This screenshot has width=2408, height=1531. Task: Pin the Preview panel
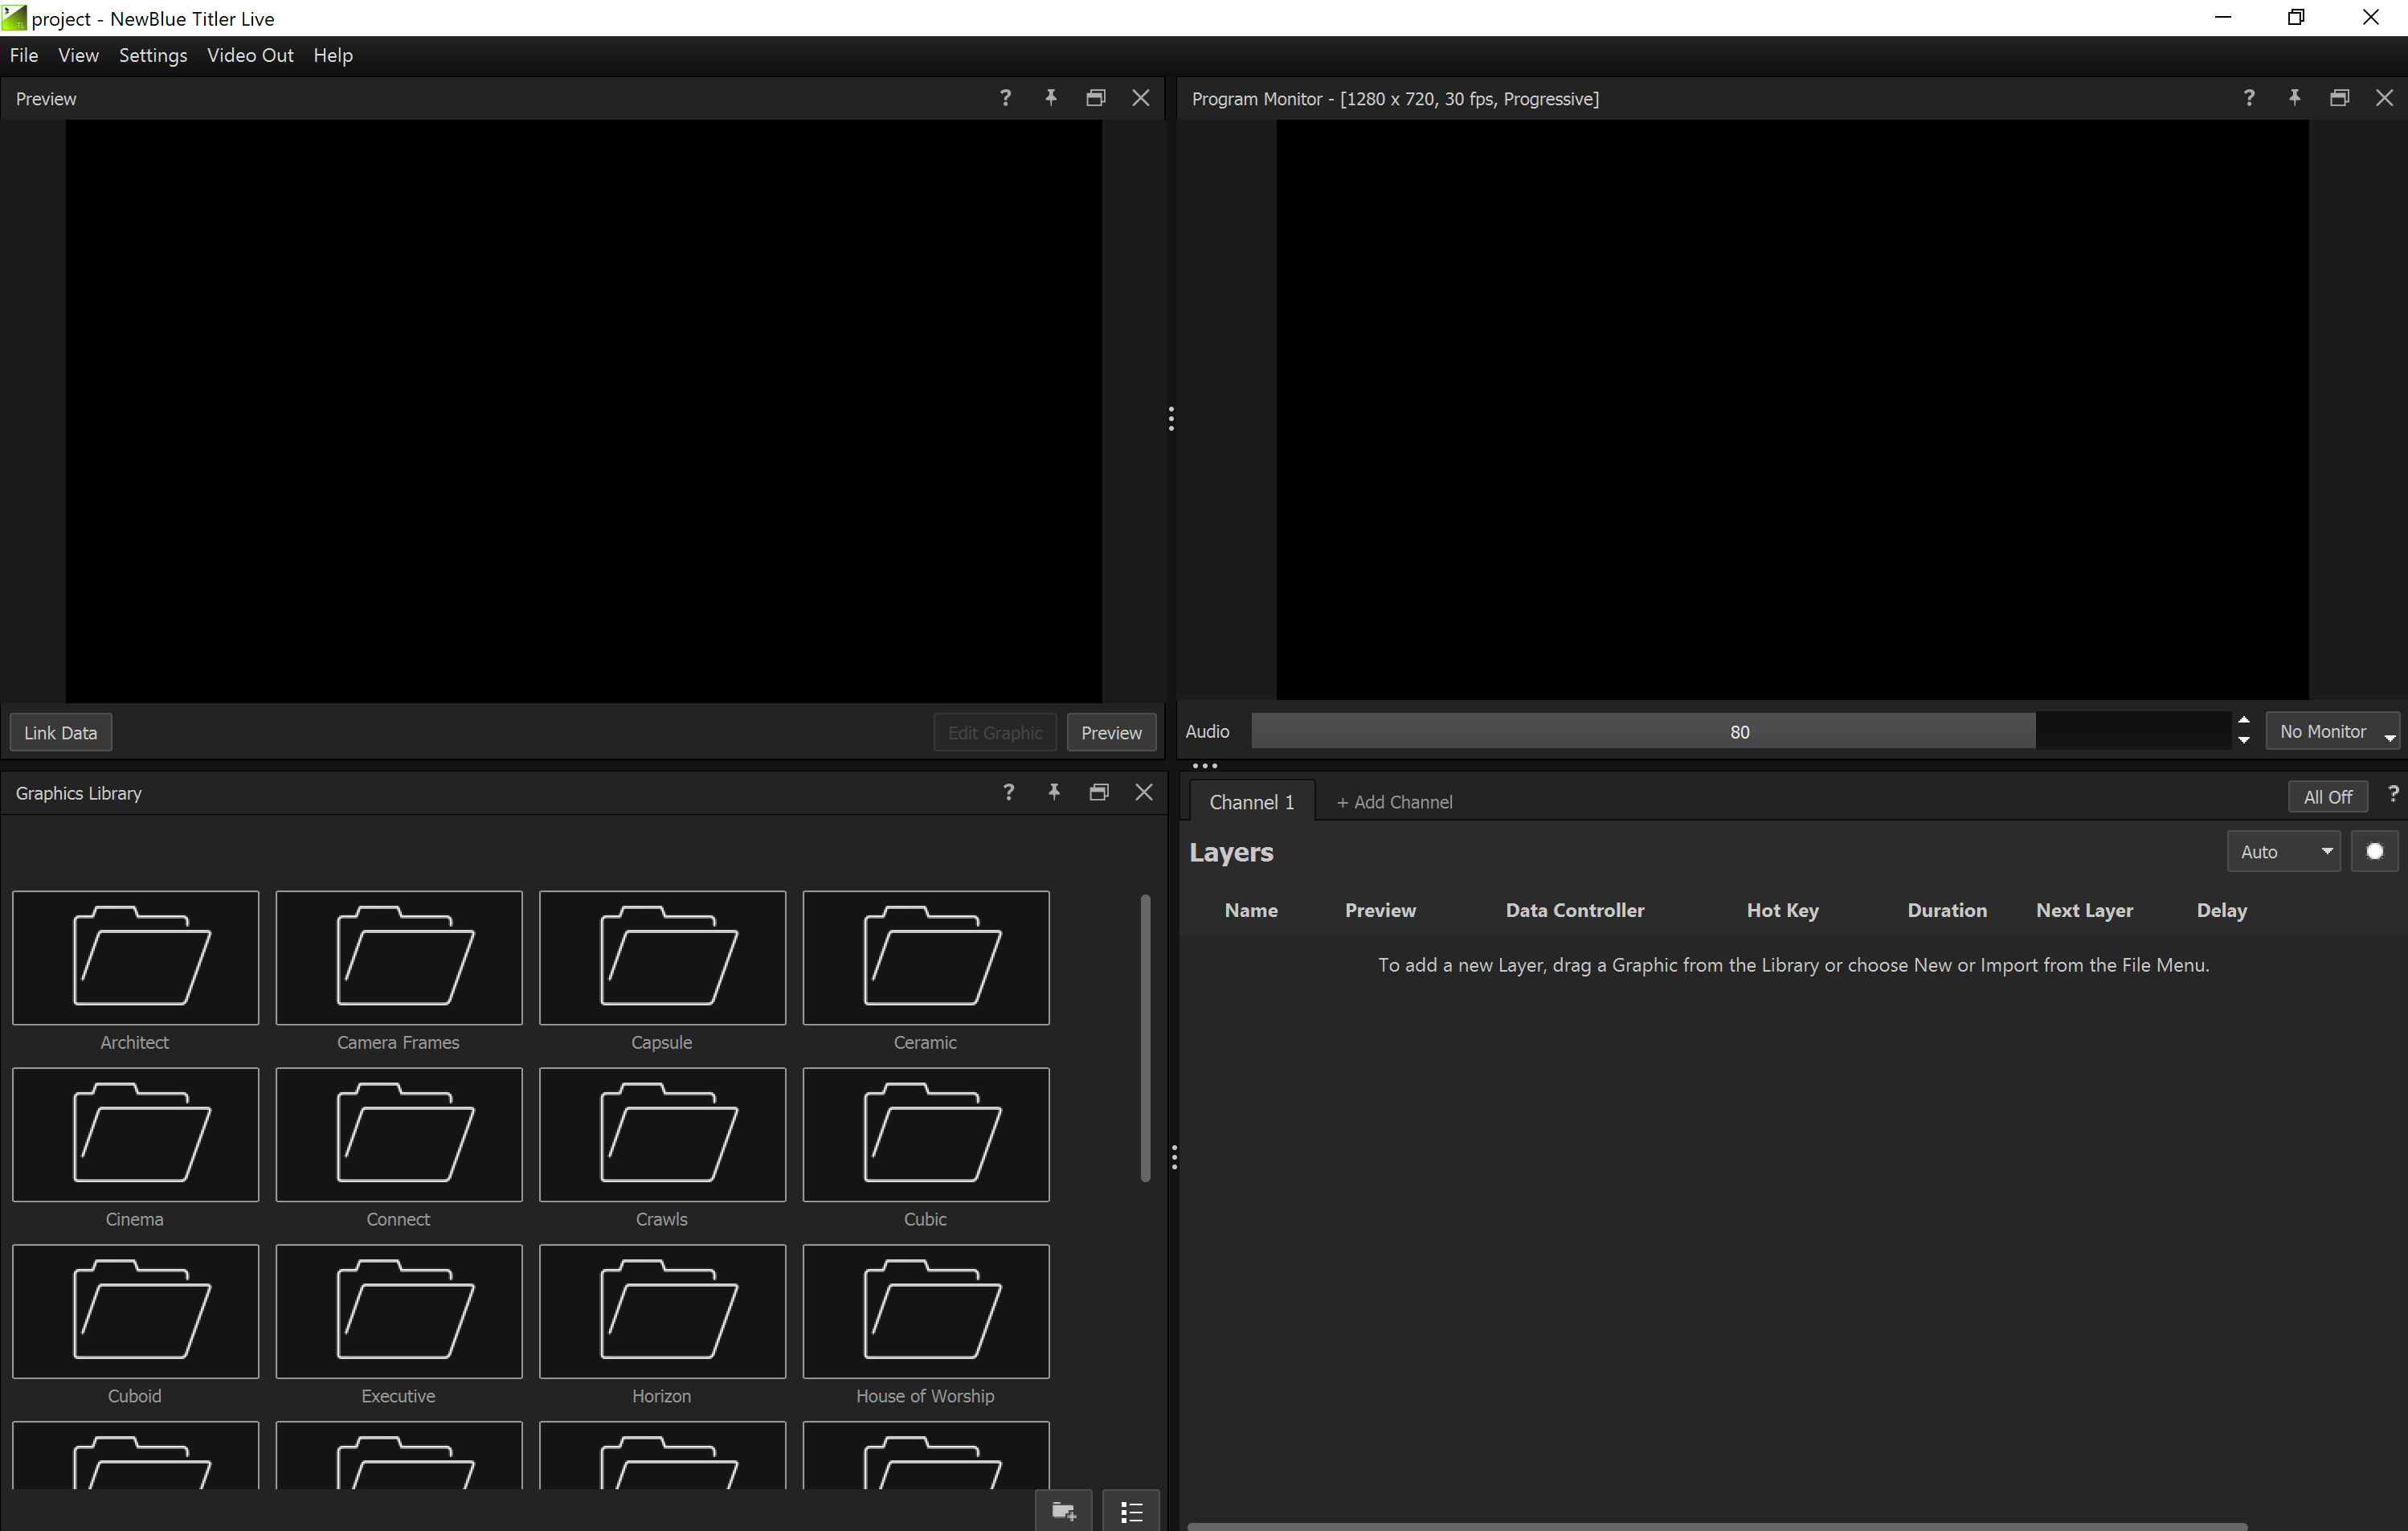tap(1050, 98)
